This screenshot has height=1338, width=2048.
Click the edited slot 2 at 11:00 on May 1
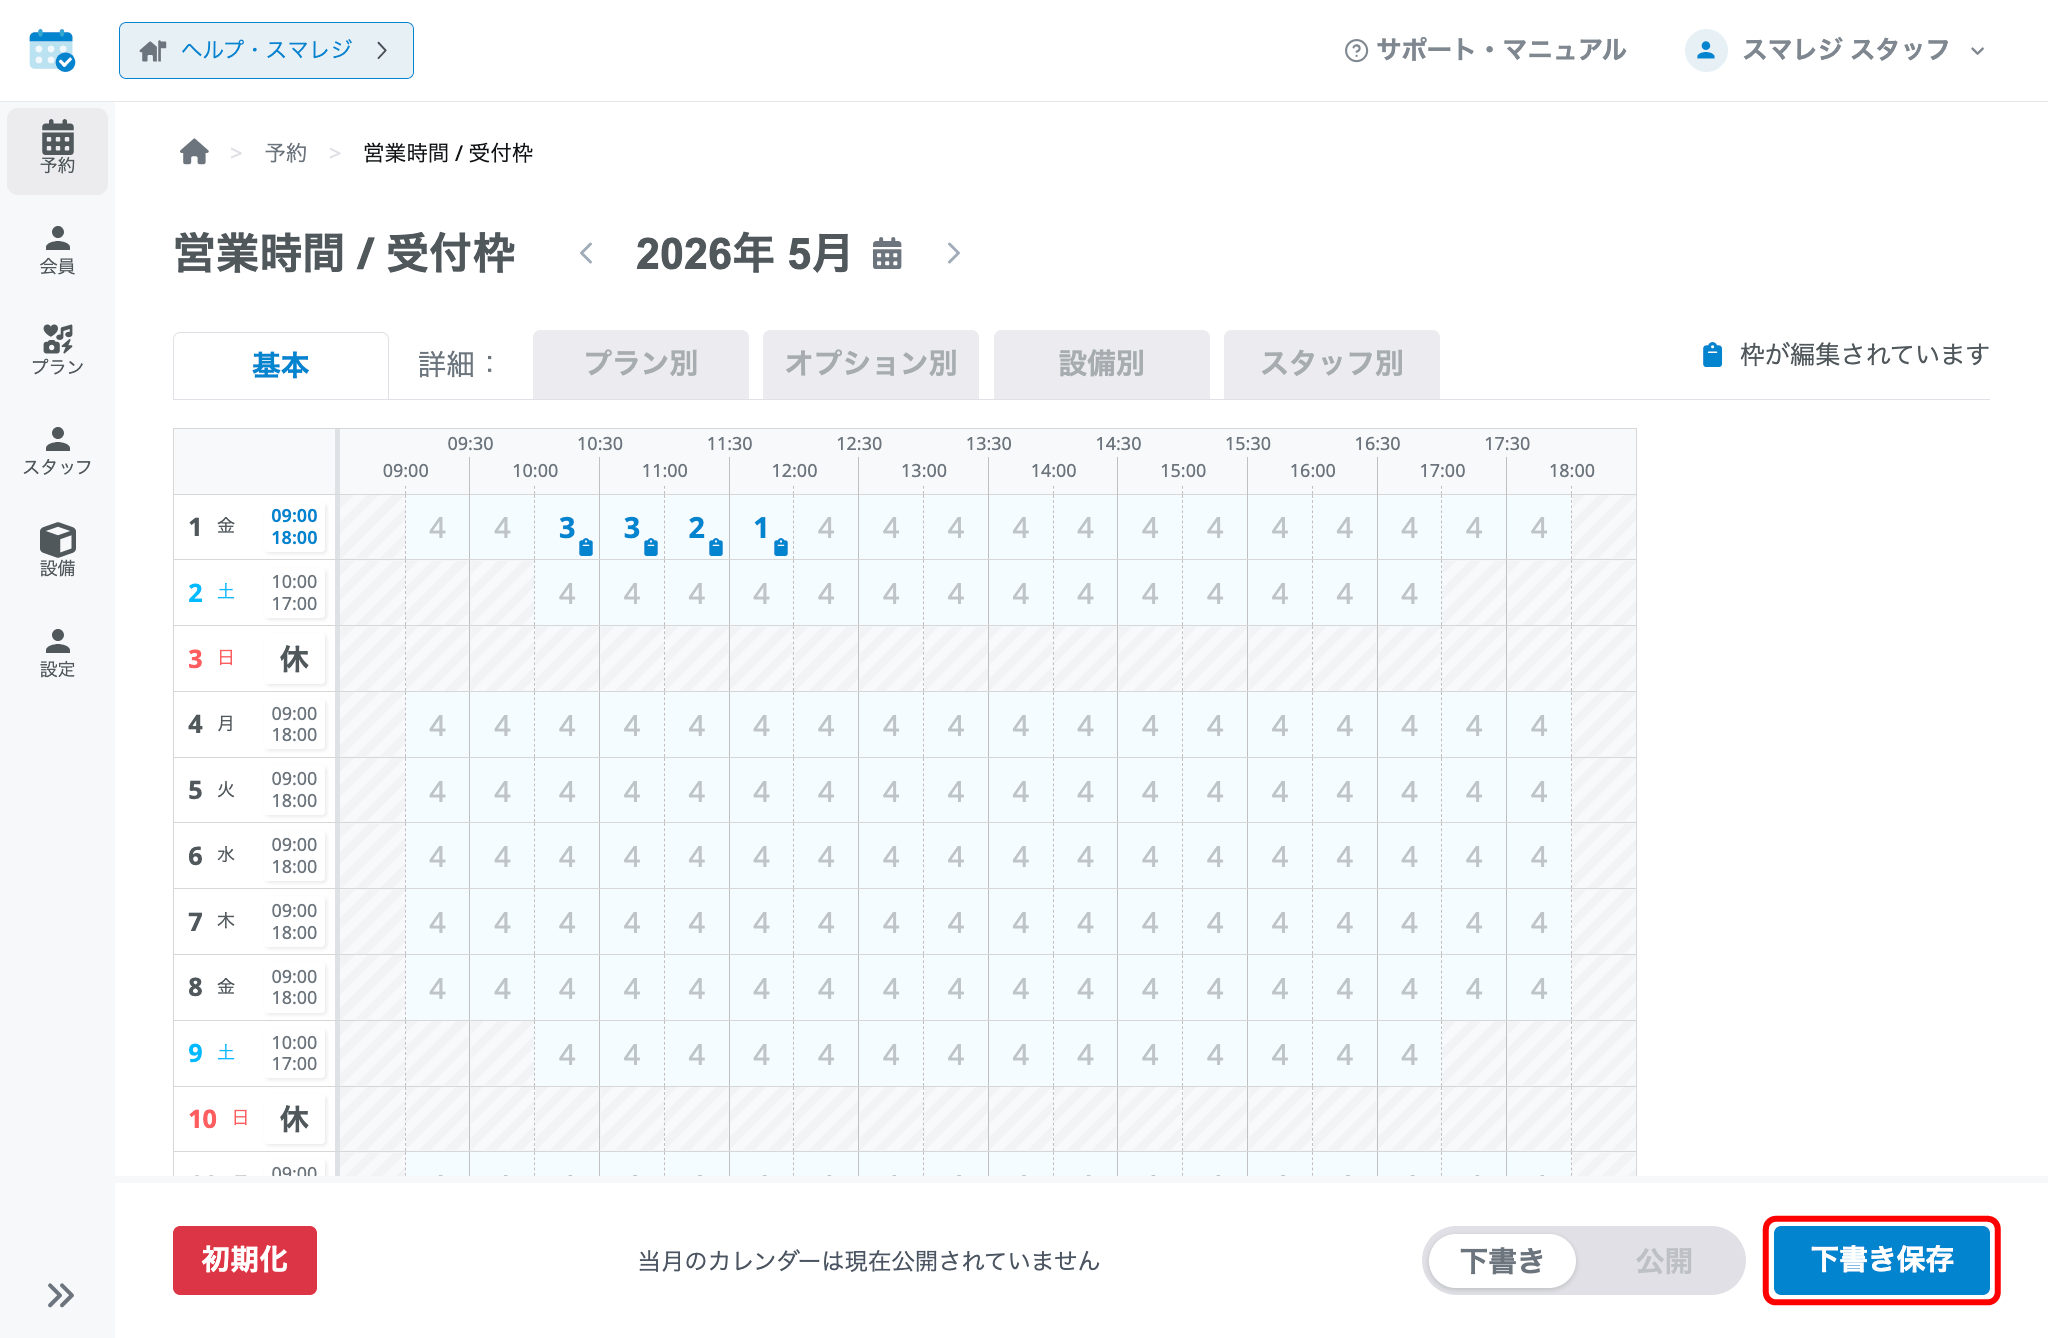pyautogui.click(x=697, y=528)
